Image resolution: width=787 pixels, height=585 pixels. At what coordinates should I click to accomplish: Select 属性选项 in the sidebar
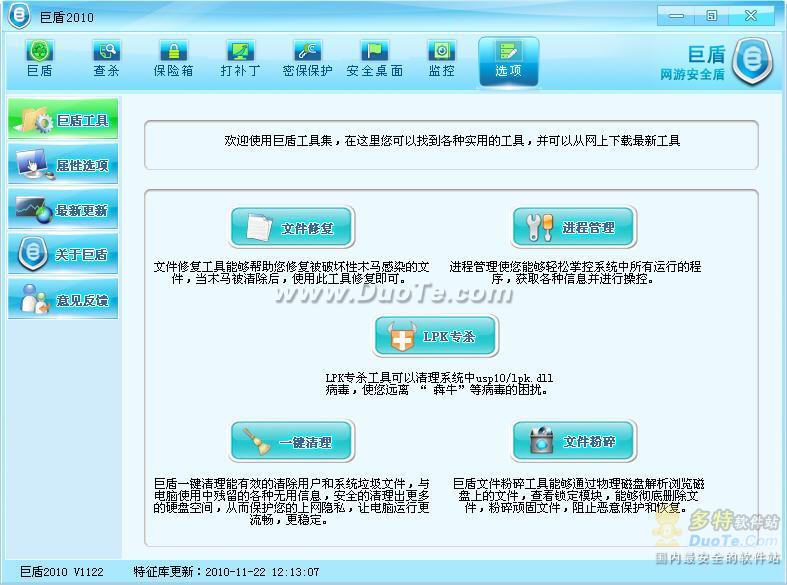[63, 164]
